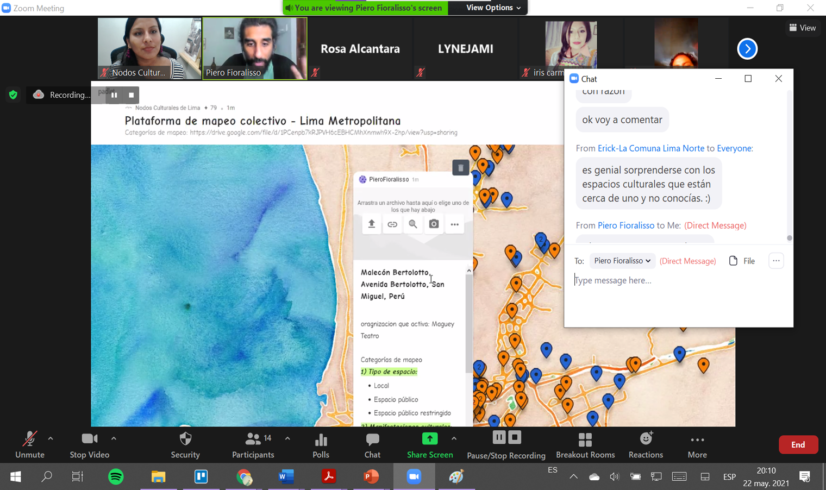The image size is (826, 490).
Task: Open Breakout Rooms
Action: (585, 443)
